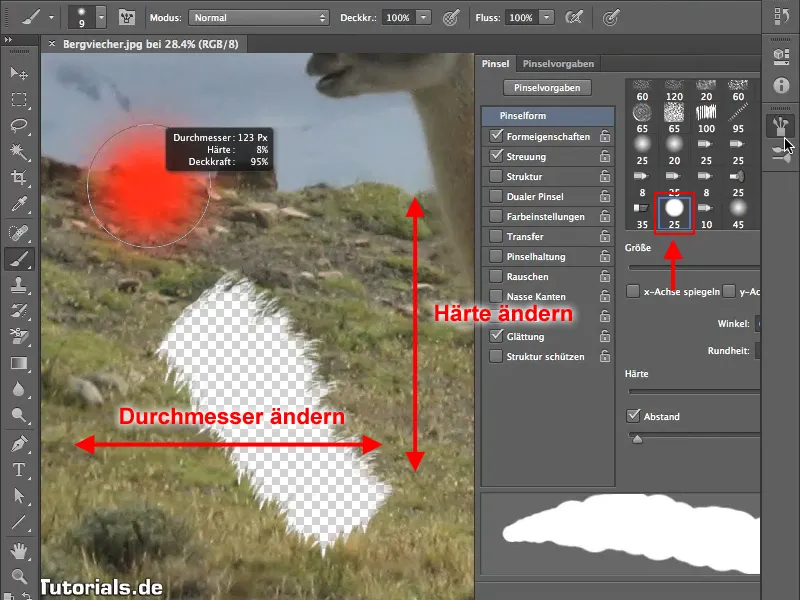Open the History panel dock icon
Viewport: 800px width, 600px height.
[x=781, y=16]
